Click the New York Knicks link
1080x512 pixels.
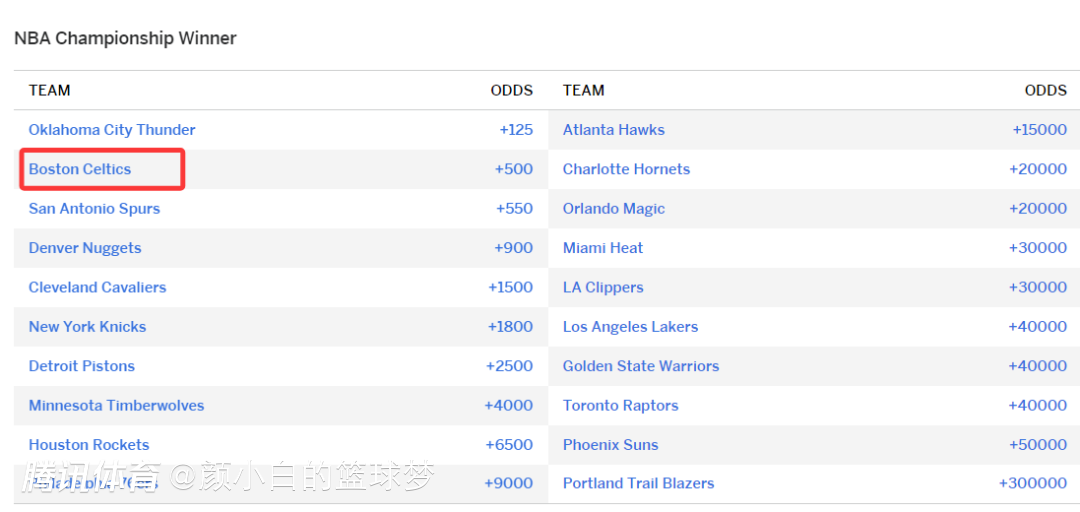coord(87,327)
